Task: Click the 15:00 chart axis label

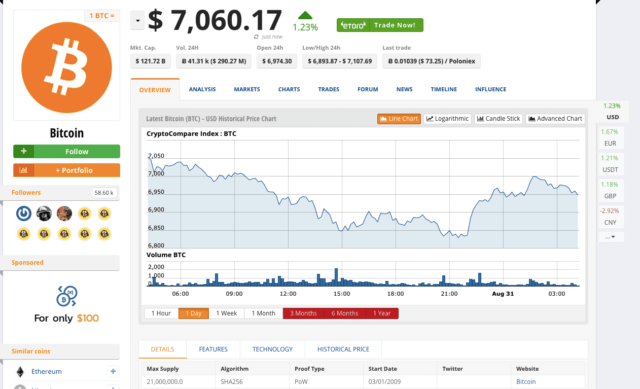Action: [342, 294]
